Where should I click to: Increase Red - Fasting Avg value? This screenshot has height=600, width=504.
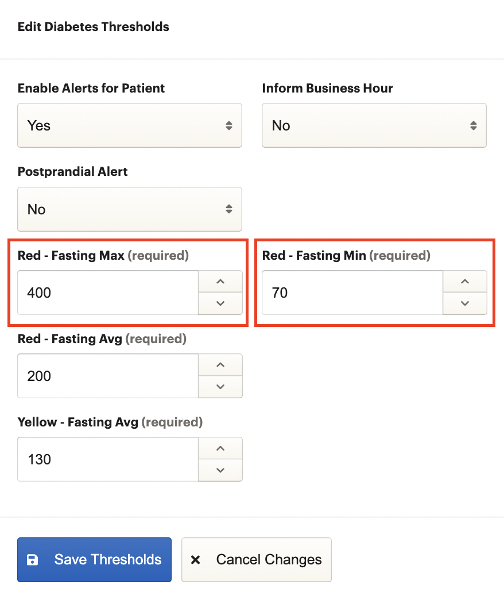pos(220,365)
